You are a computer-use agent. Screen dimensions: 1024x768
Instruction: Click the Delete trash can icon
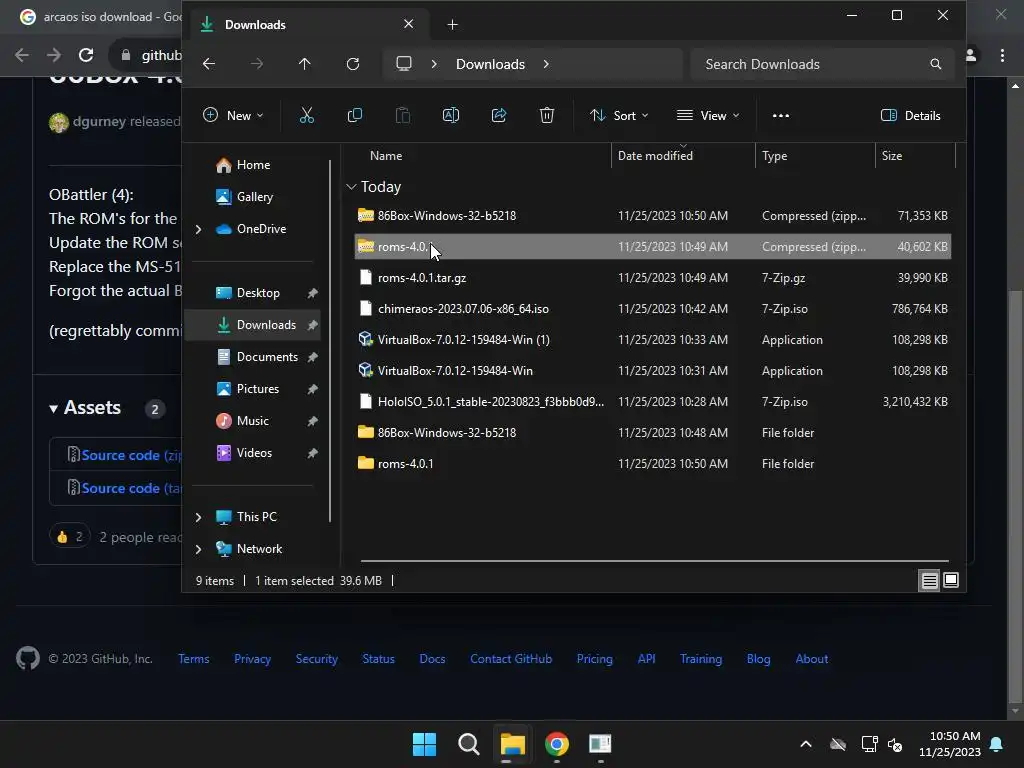(547, 116)
